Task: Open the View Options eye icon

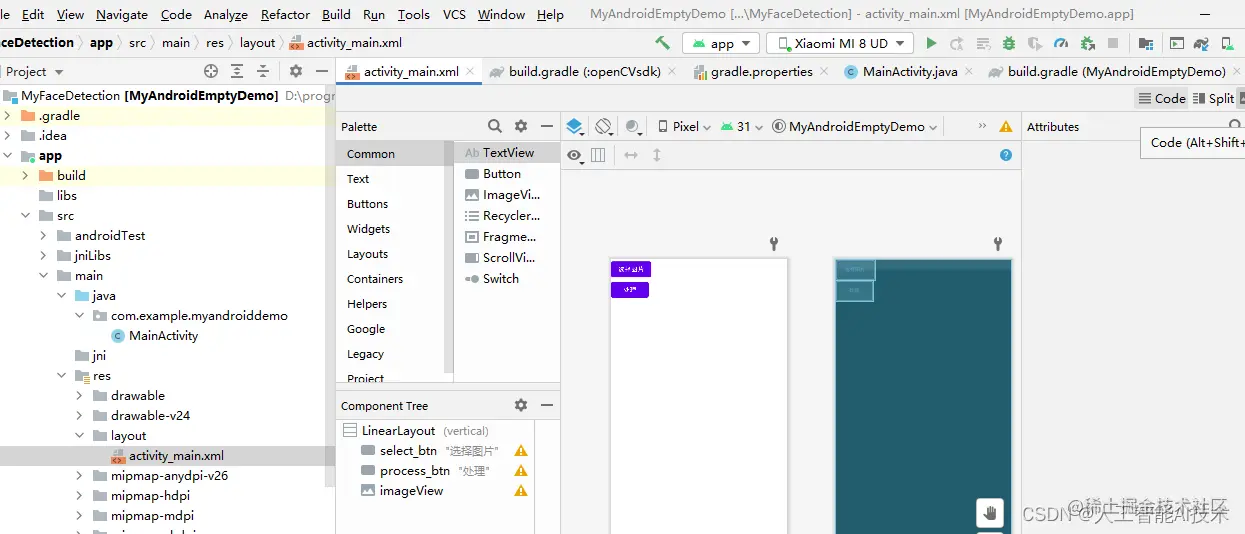Action: (x=574, y=155)
